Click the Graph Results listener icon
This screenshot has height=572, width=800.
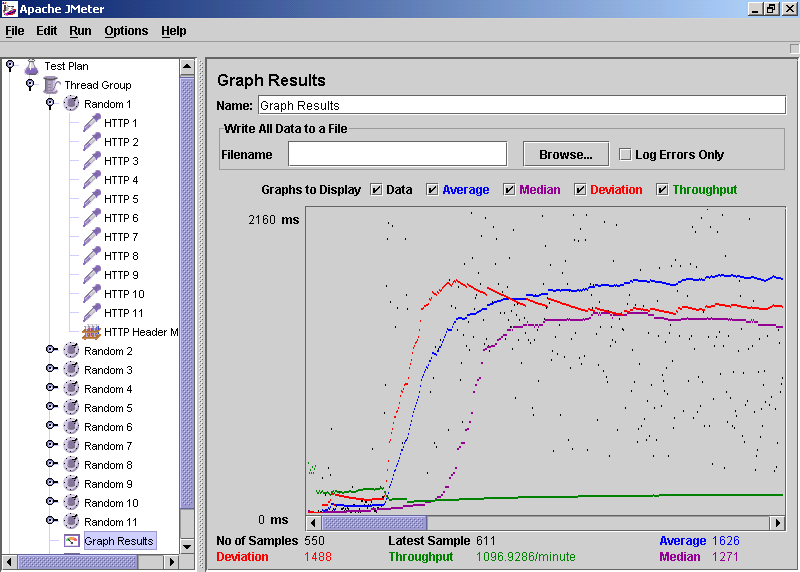coord(71,541)
